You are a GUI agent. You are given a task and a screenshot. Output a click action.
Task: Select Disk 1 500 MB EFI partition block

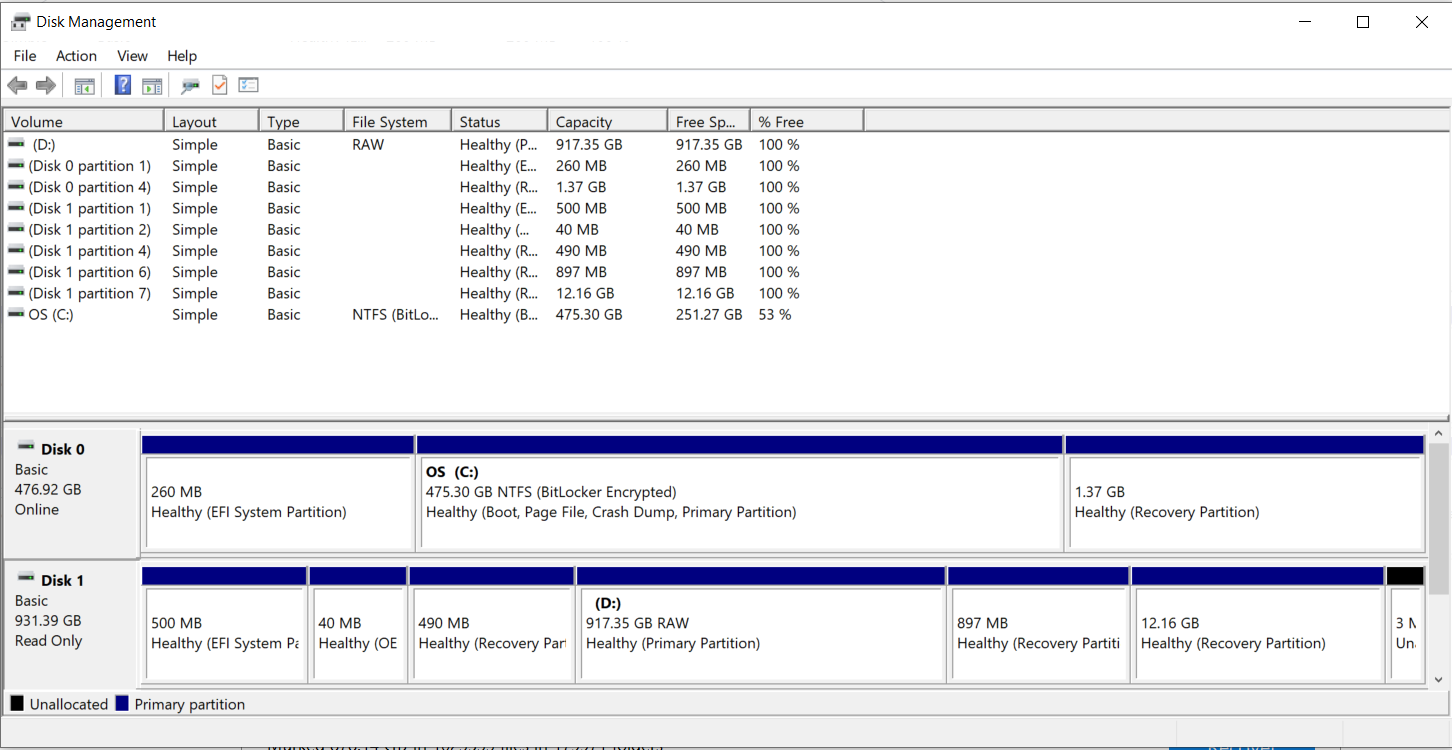224,625
